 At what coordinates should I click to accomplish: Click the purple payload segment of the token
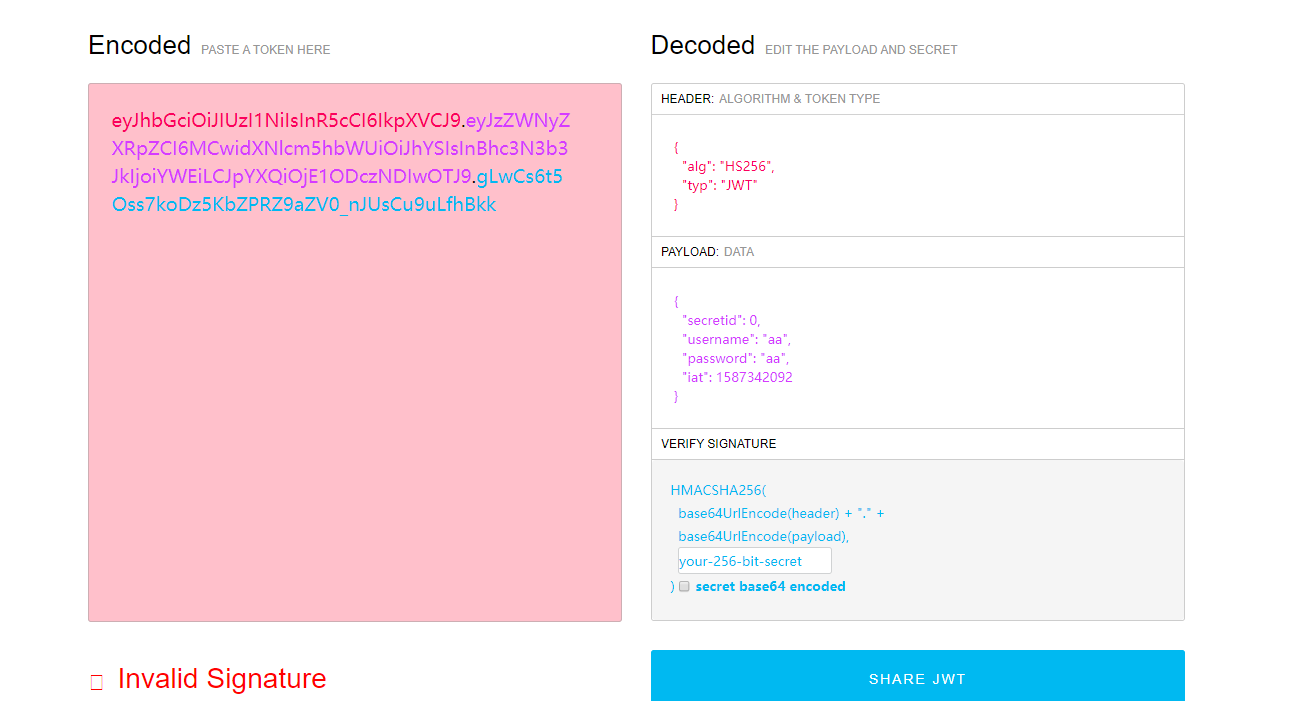coord(340,150)
